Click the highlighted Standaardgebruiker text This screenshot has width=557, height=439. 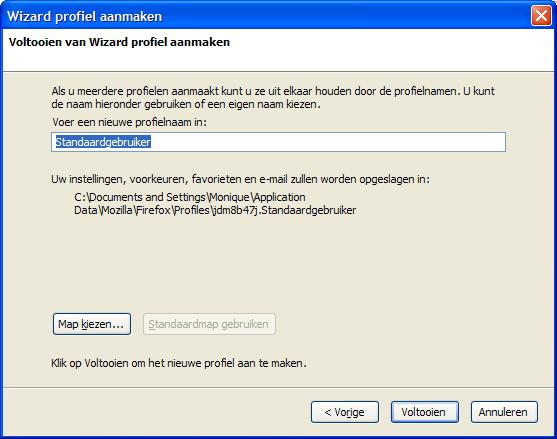tap(103, 142)
